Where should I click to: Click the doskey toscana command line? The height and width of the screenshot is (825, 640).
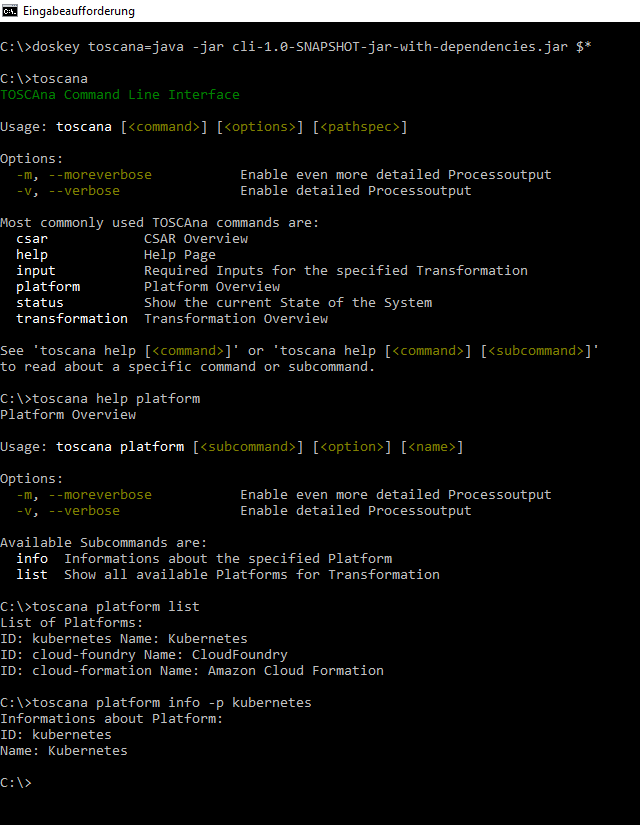[296, 47]
